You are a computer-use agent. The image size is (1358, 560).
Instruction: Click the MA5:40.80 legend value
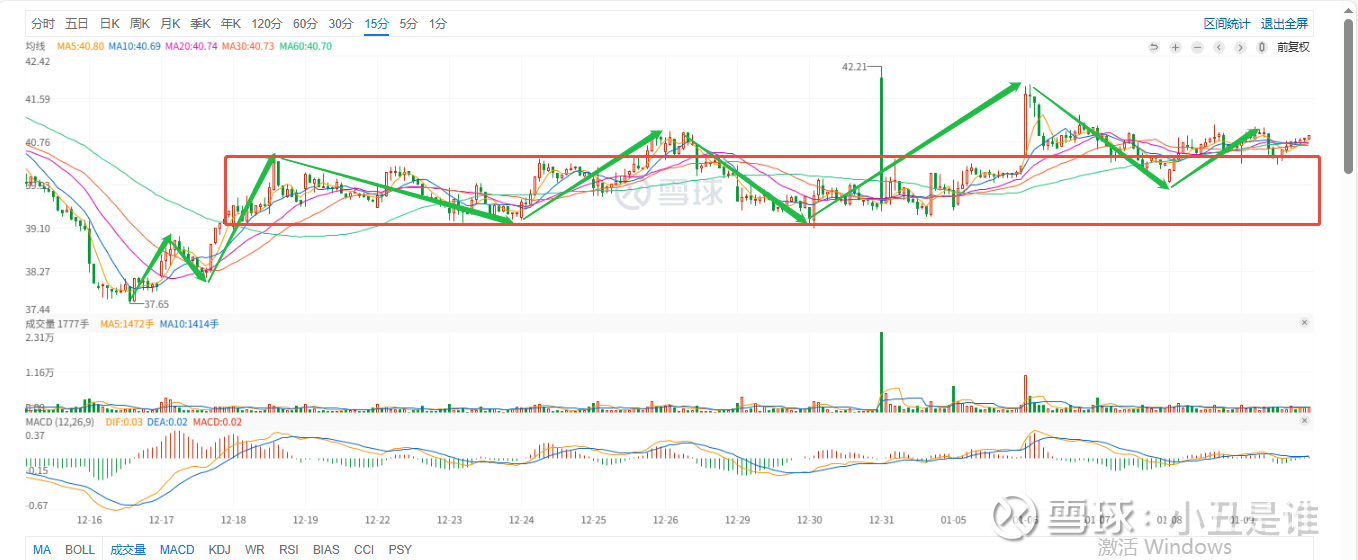(80, 47)
